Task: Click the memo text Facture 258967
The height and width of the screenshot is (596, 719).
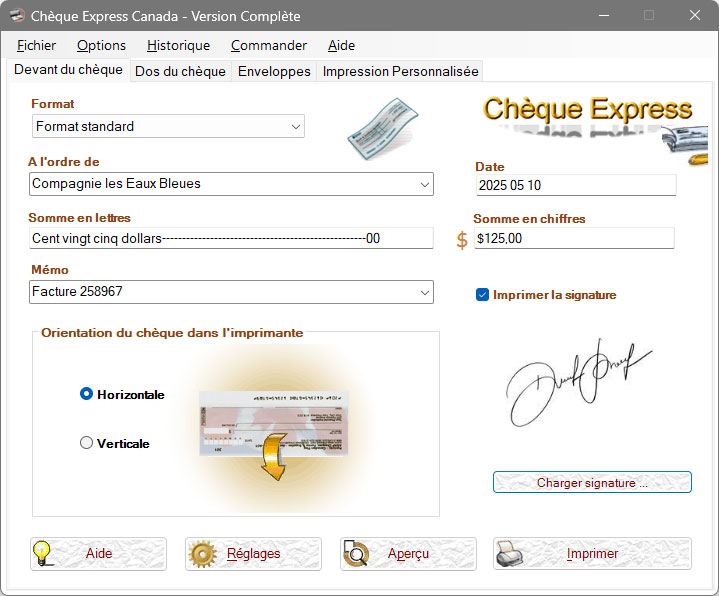Action: coord(77,291)
